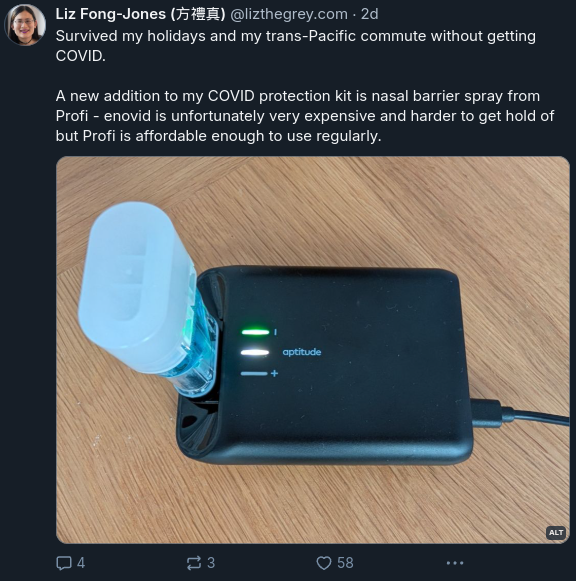
Task: Click the like count number 58
Action: pyautogui.click(x=345, y=563)
